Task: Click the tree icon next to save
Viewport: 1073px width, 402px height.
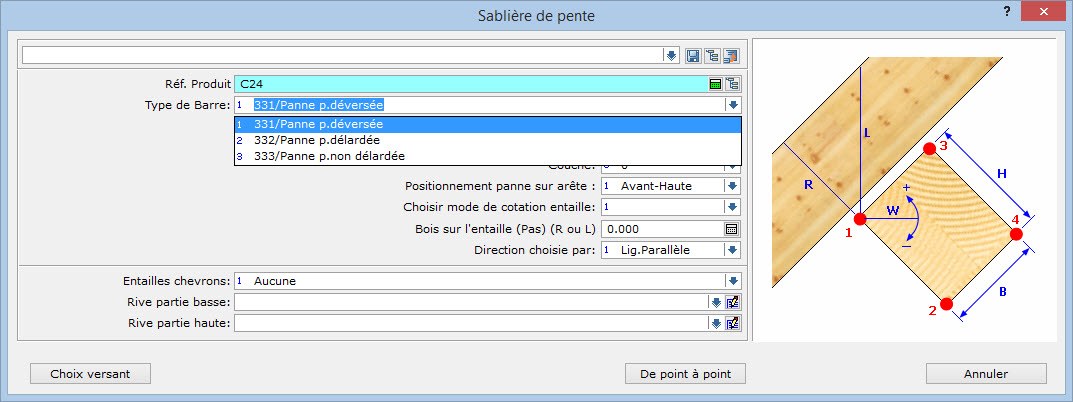Action: coord(712,55)
